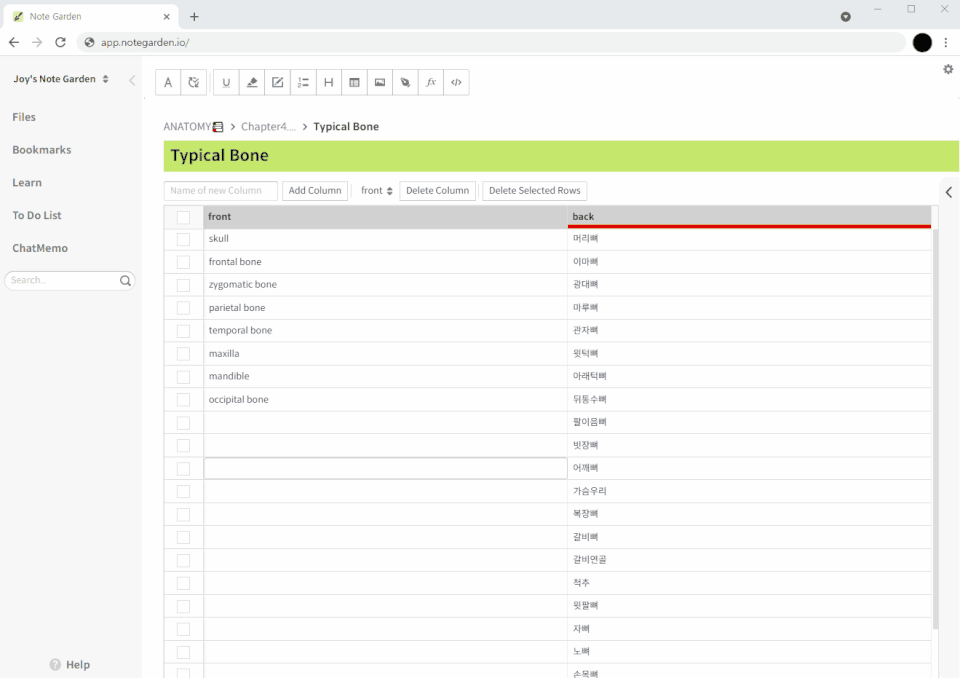Reload the browser page

click(x=60, y=42)
